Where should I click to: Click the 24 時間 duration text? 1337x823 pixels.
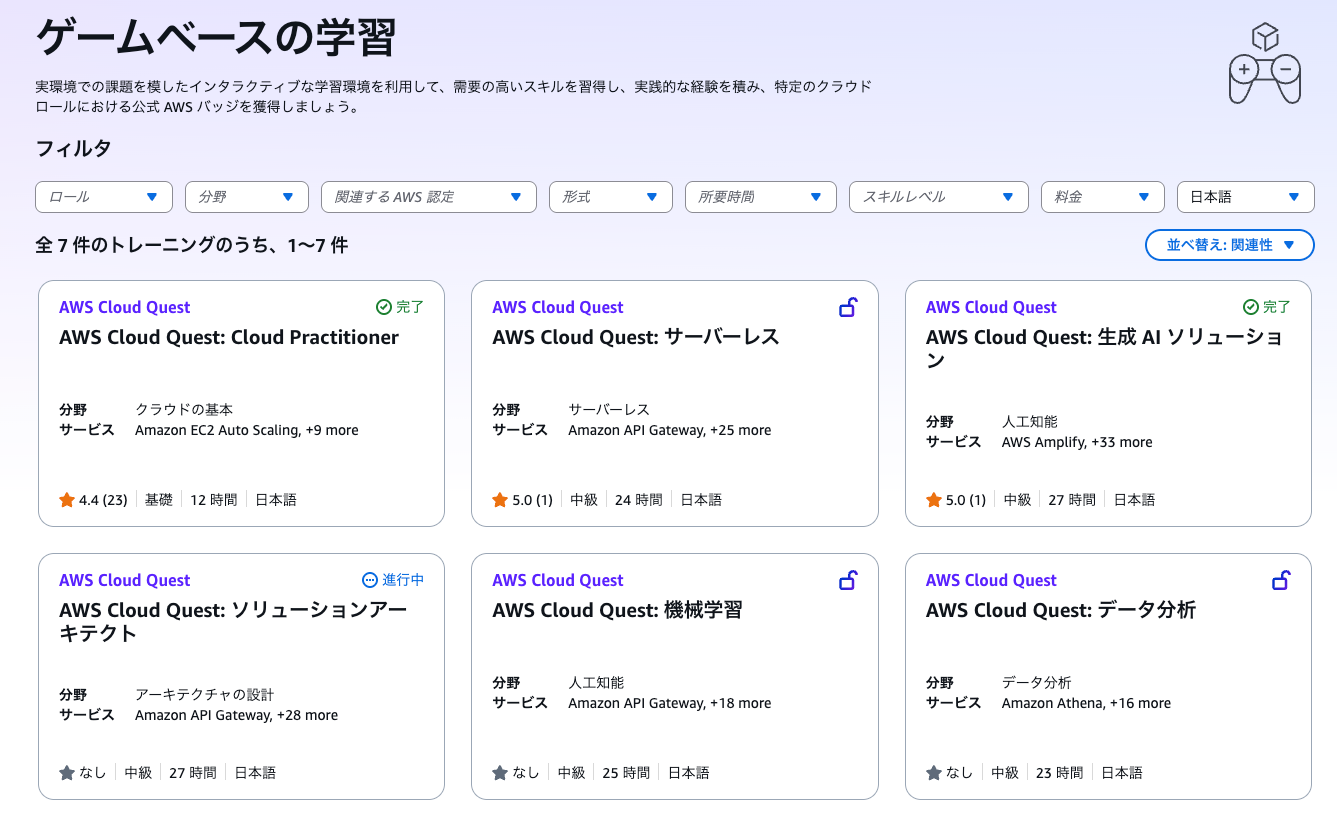pyautogui.click(x=639, y=500)
